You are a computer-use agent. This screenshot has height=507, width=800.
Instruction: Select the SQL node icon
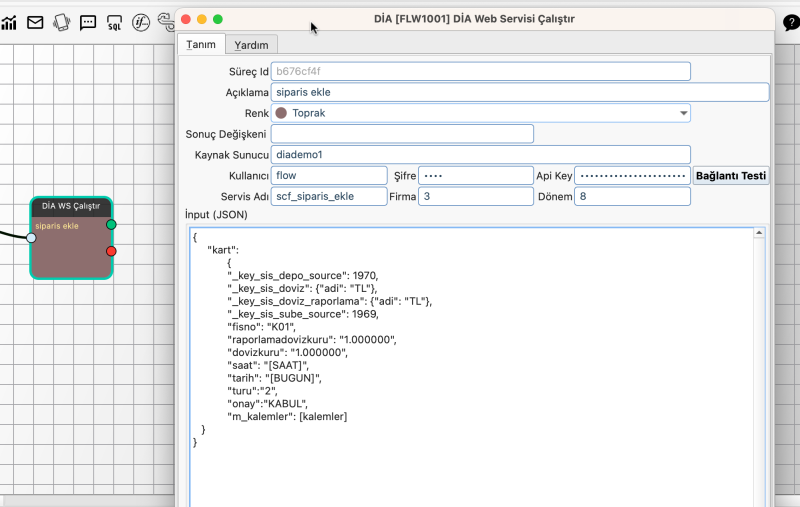point(114,22)
